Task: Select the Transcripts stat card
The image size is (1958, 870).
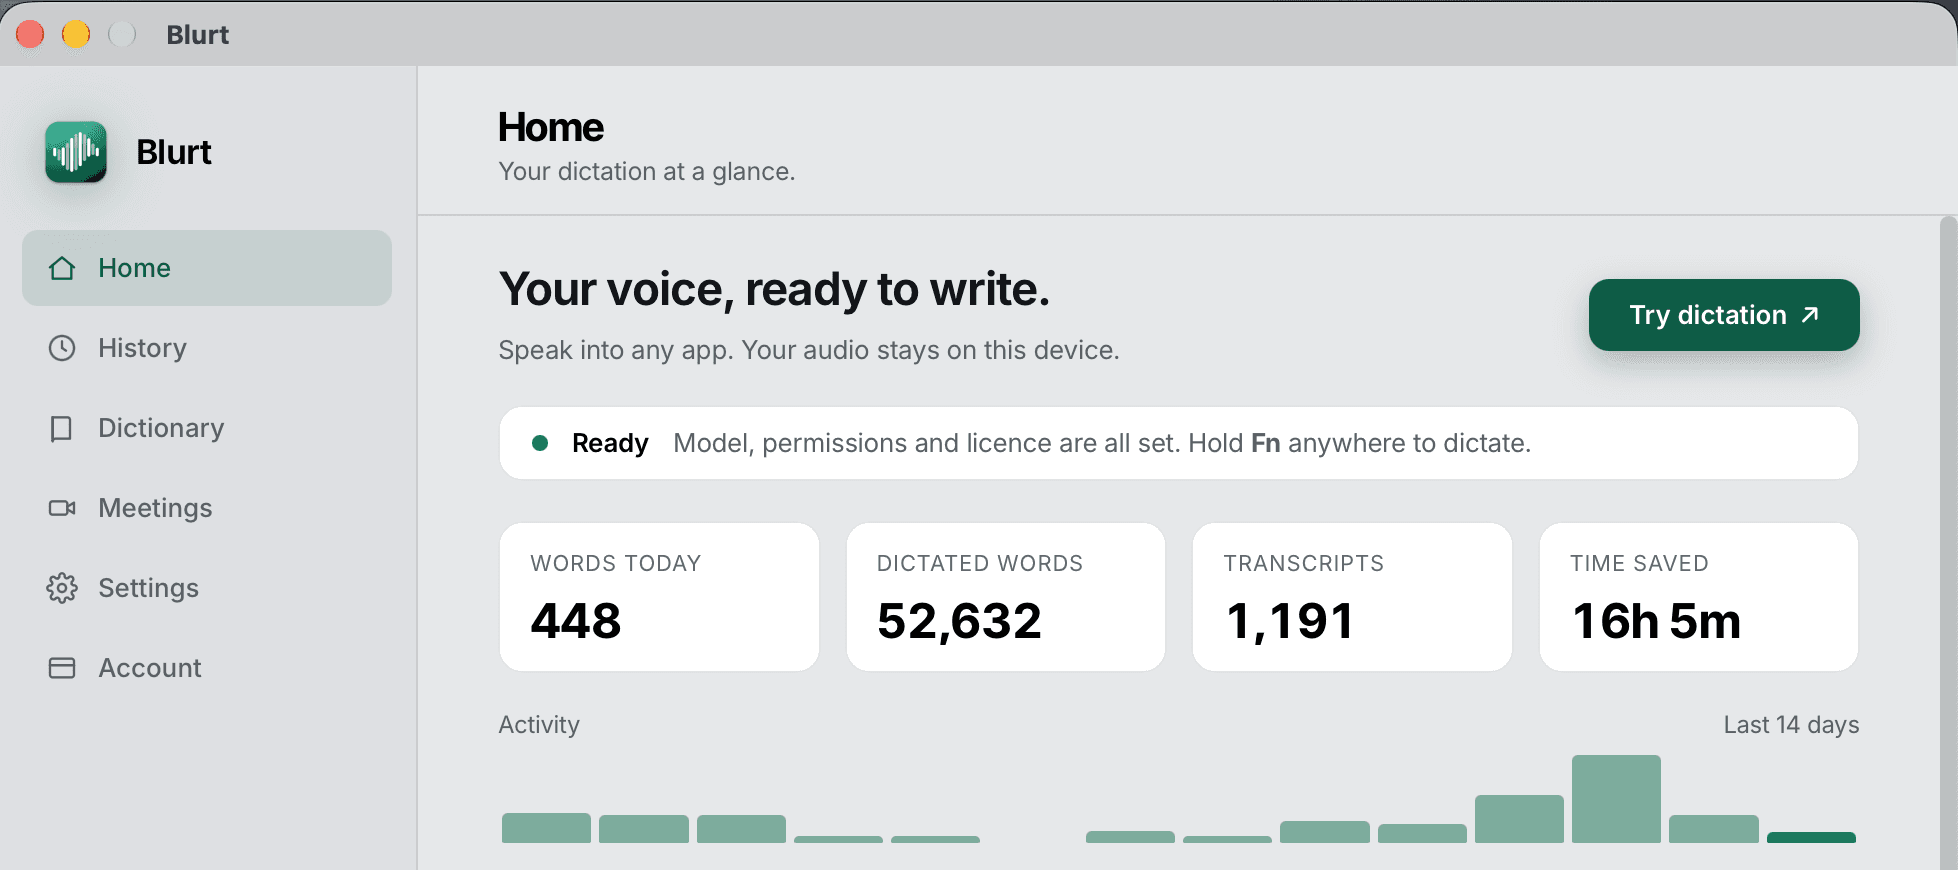Action: pos(1352,597)
